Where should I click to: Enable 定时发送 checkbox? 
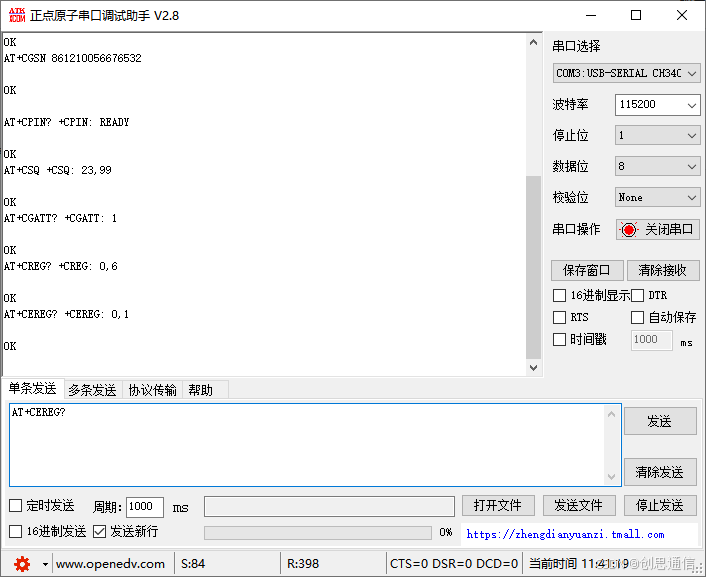pyautogui.click(x=15, y=505)
